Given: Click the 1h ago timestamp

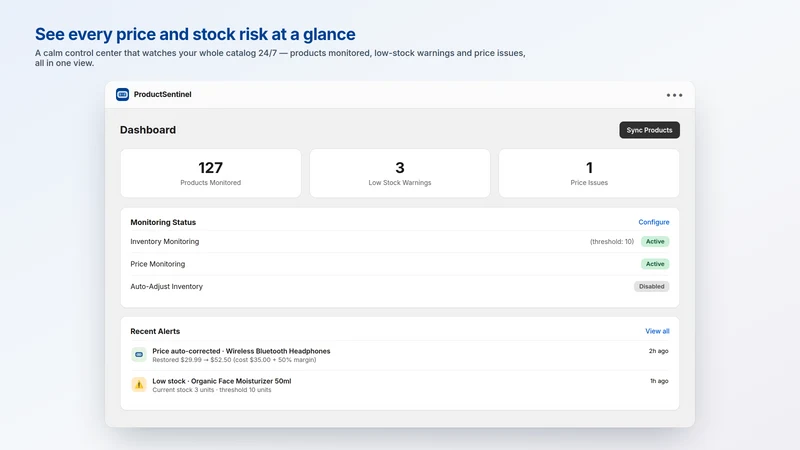Looking at the screenshot, I should coord(659,381).
